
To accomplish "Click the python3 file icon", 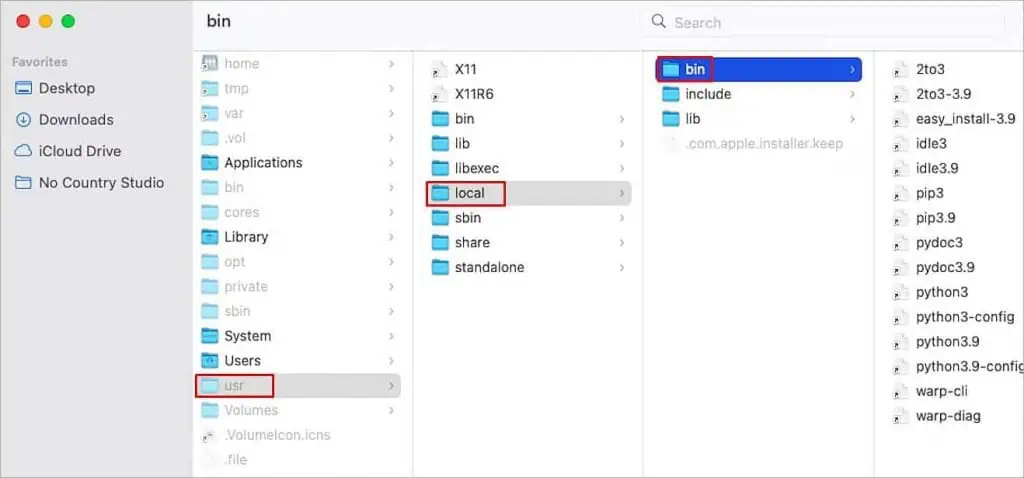I will pos(901,292).
